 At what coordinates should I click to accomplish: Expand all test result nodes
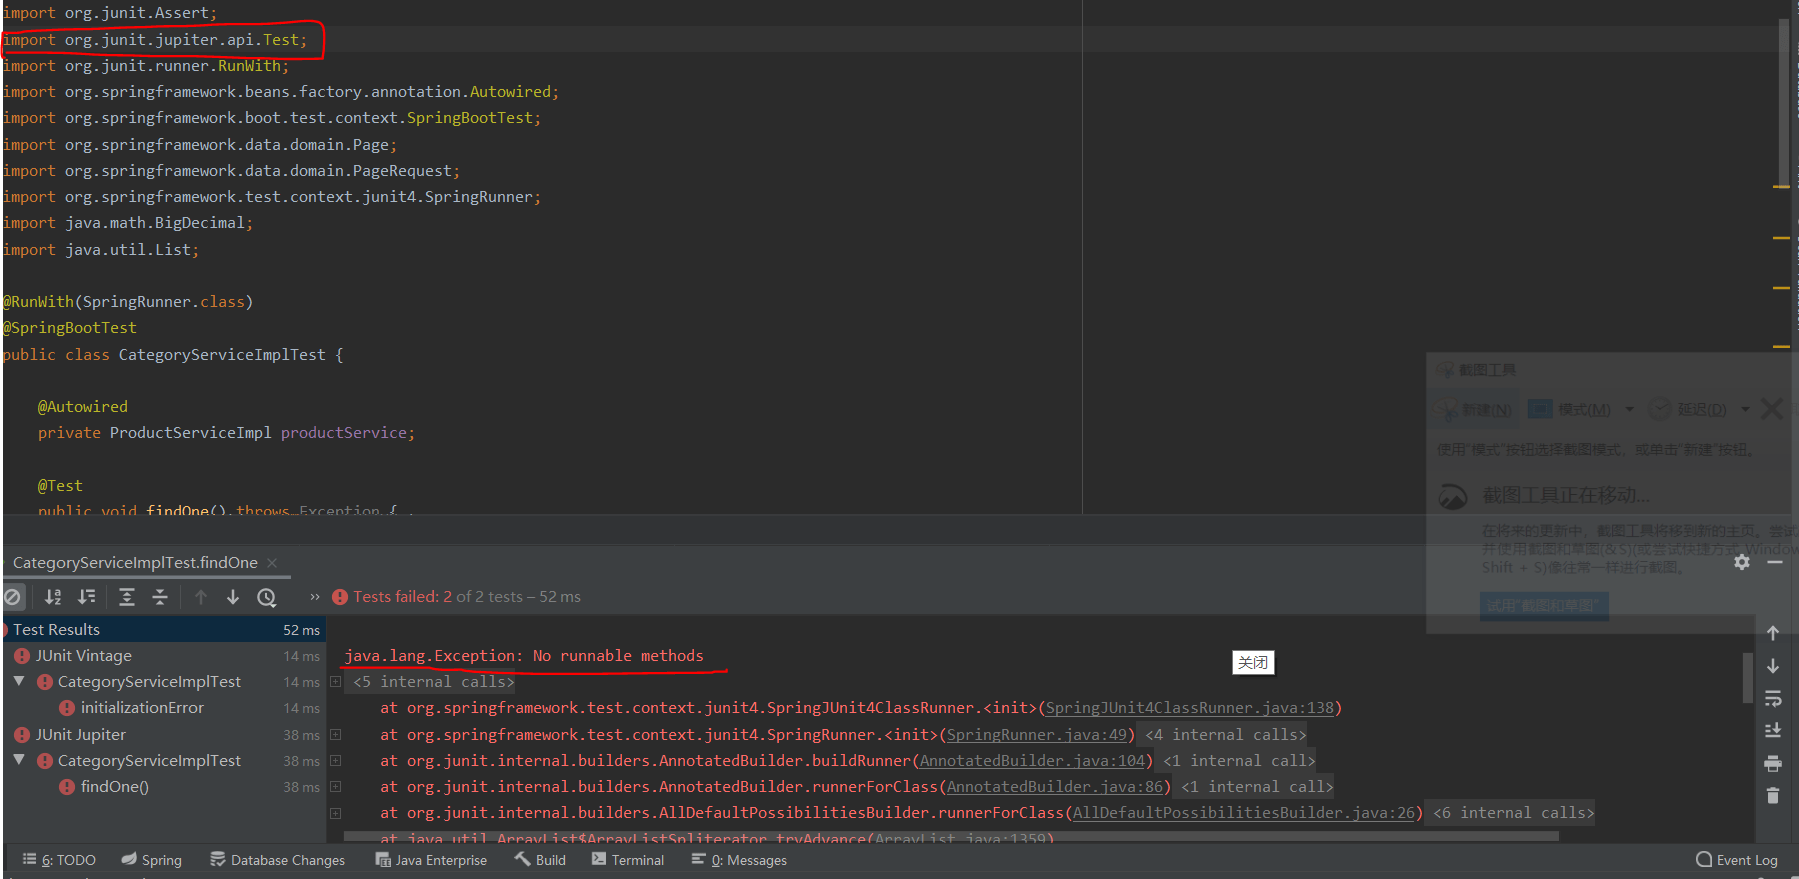127,597
